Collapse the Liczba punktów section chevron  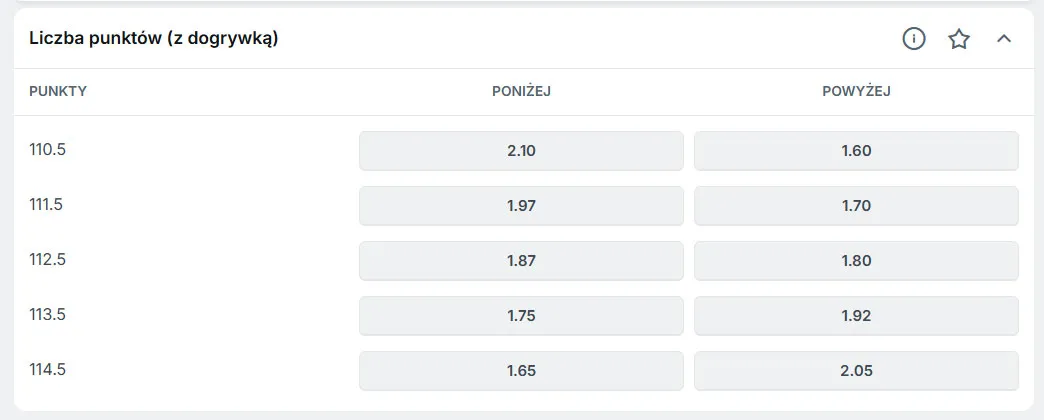click(1005, 39)
